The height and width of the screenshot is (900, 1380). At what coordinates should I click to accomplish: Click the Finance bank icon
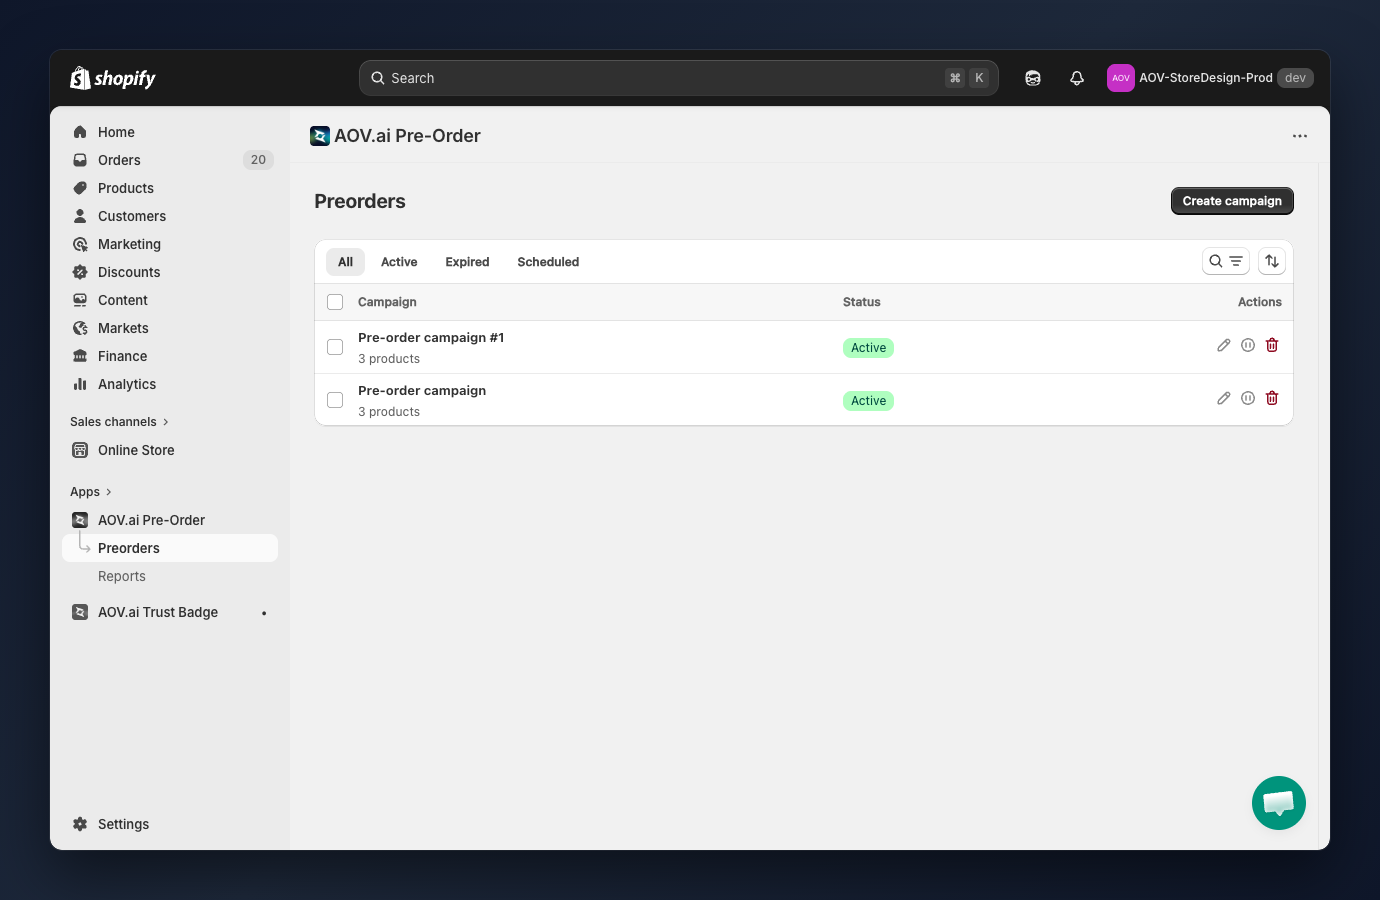click(x=80, y=356)
